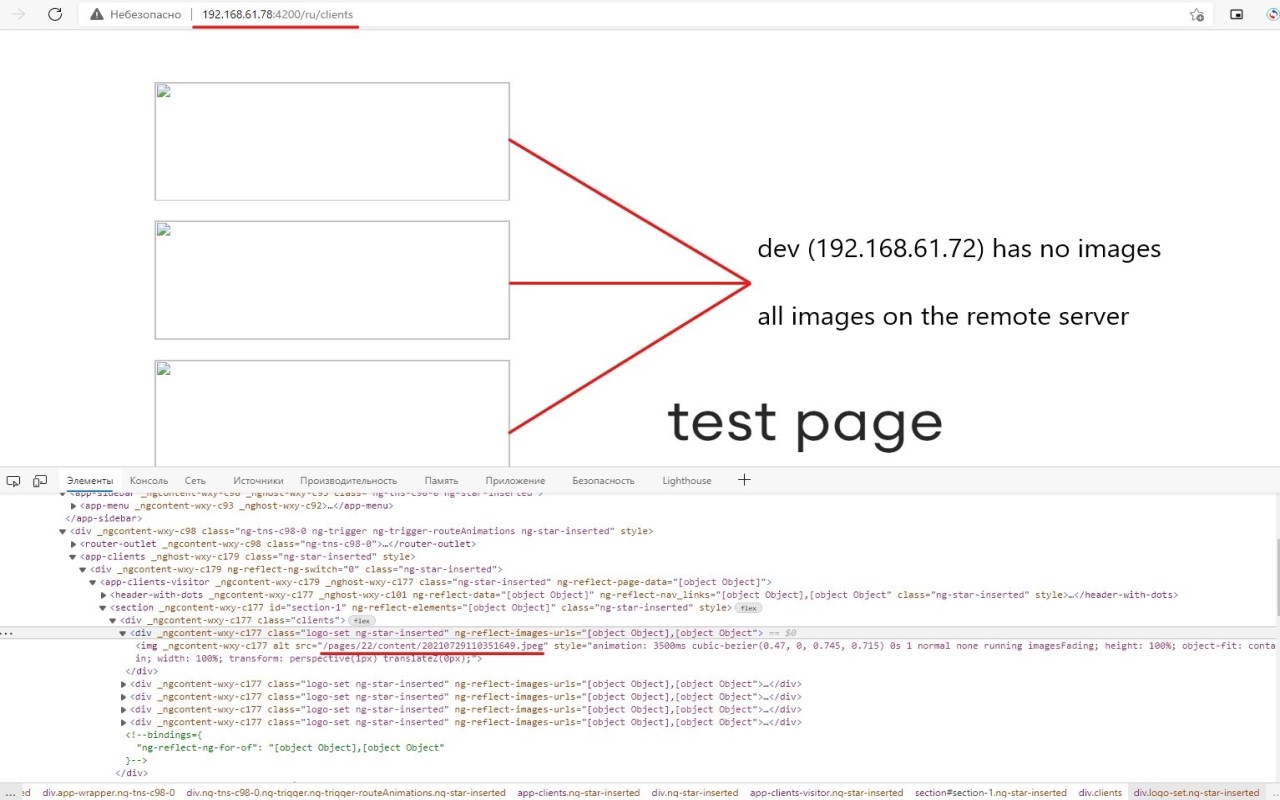Toggle the device emulation icon in DevTools
Screen dimensions: 1280x800
(x=40, y=481)
